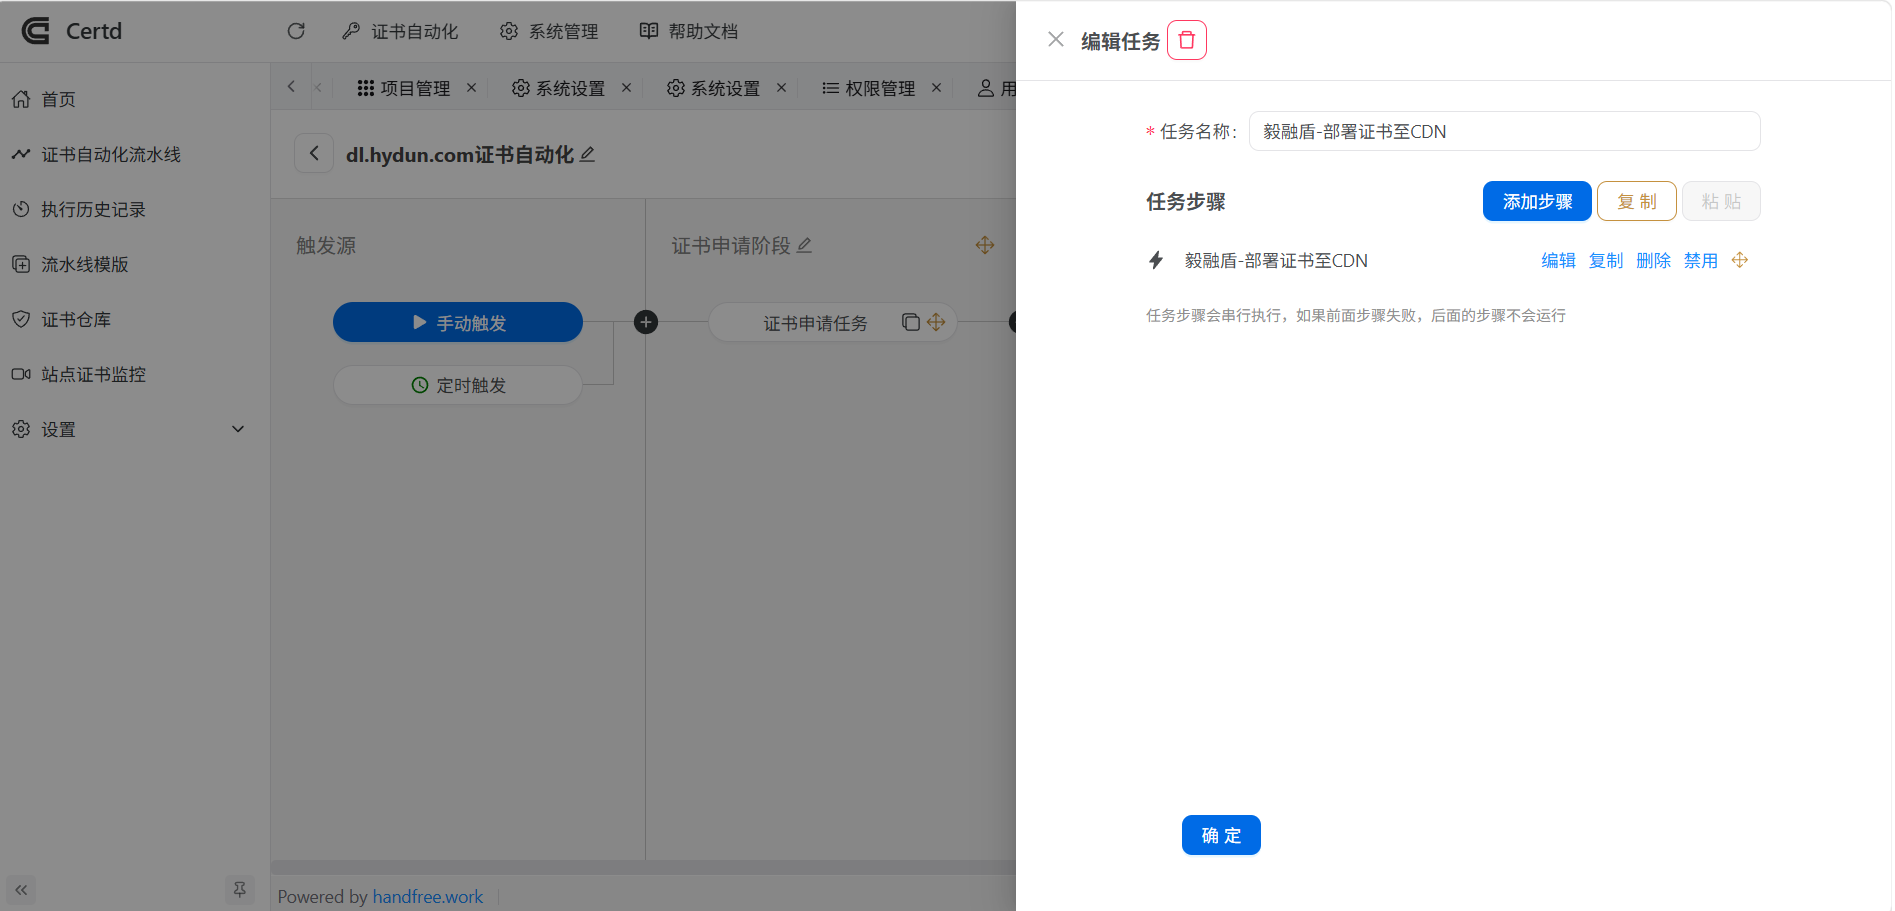The height and width of the screenshot is (911, 1895).
Task: Click the step's move handle icon
Action: [x=1740, y=260]
